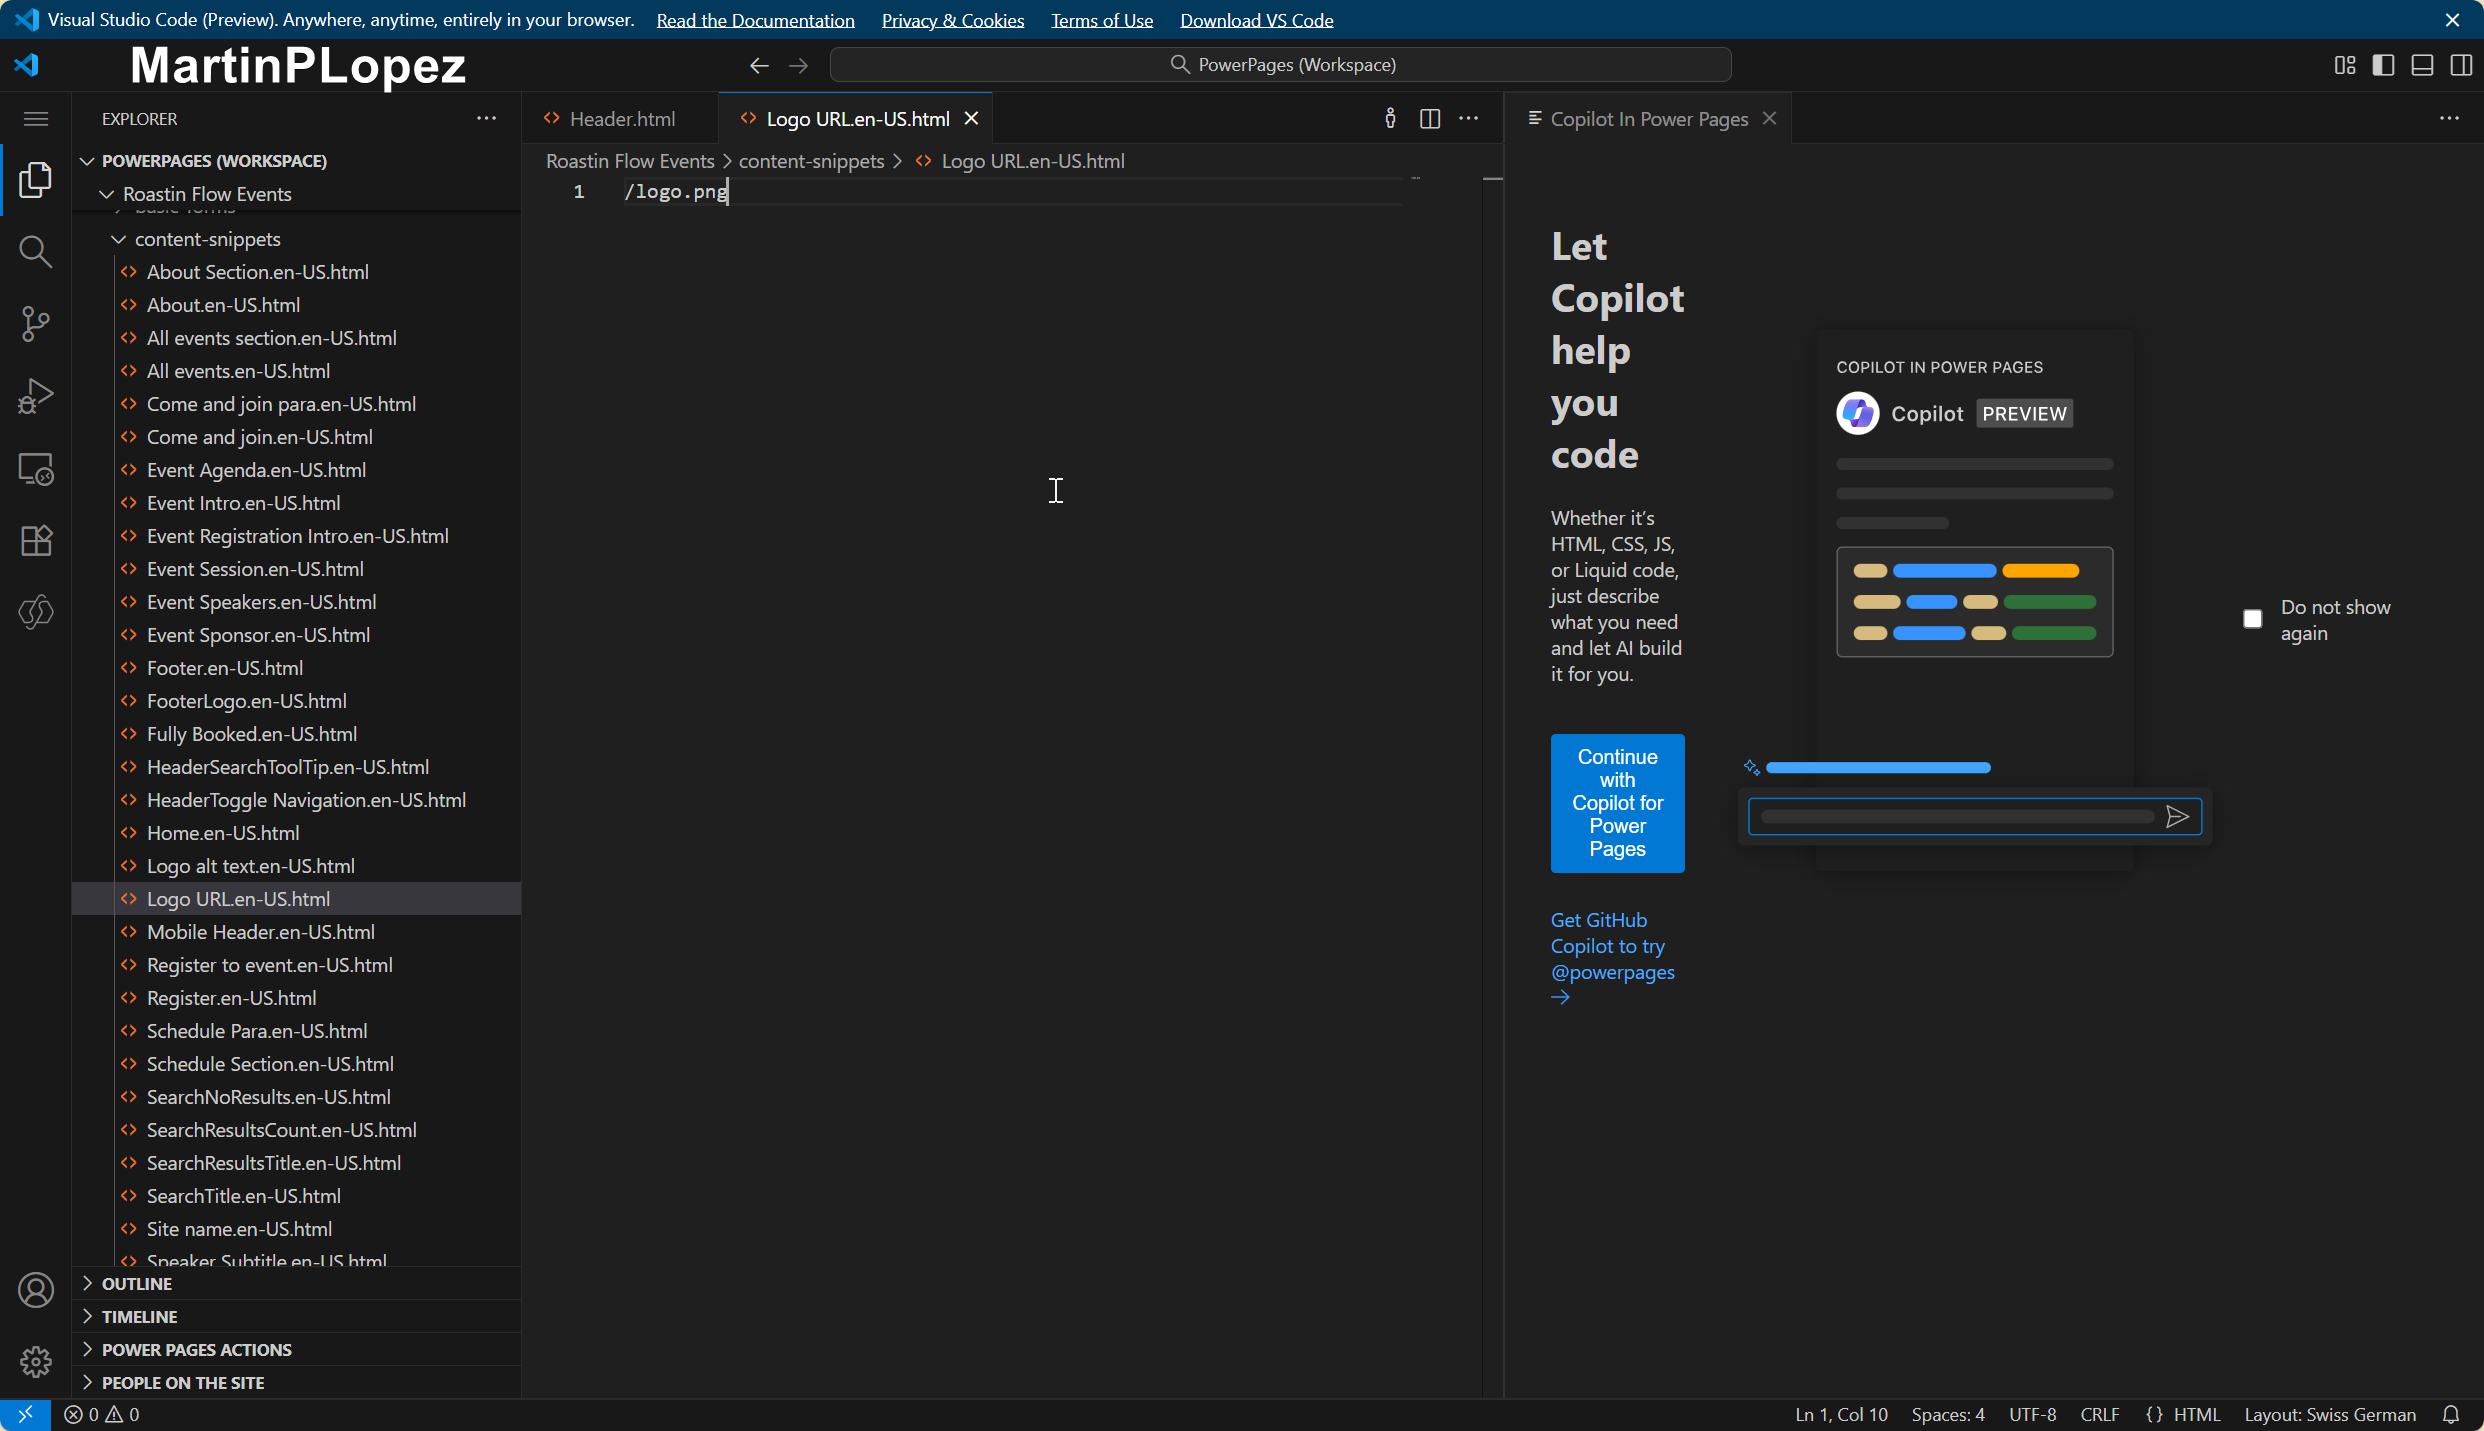
Task: Click Continue with Copilot for Power Pages
Action: [1617, 803]
